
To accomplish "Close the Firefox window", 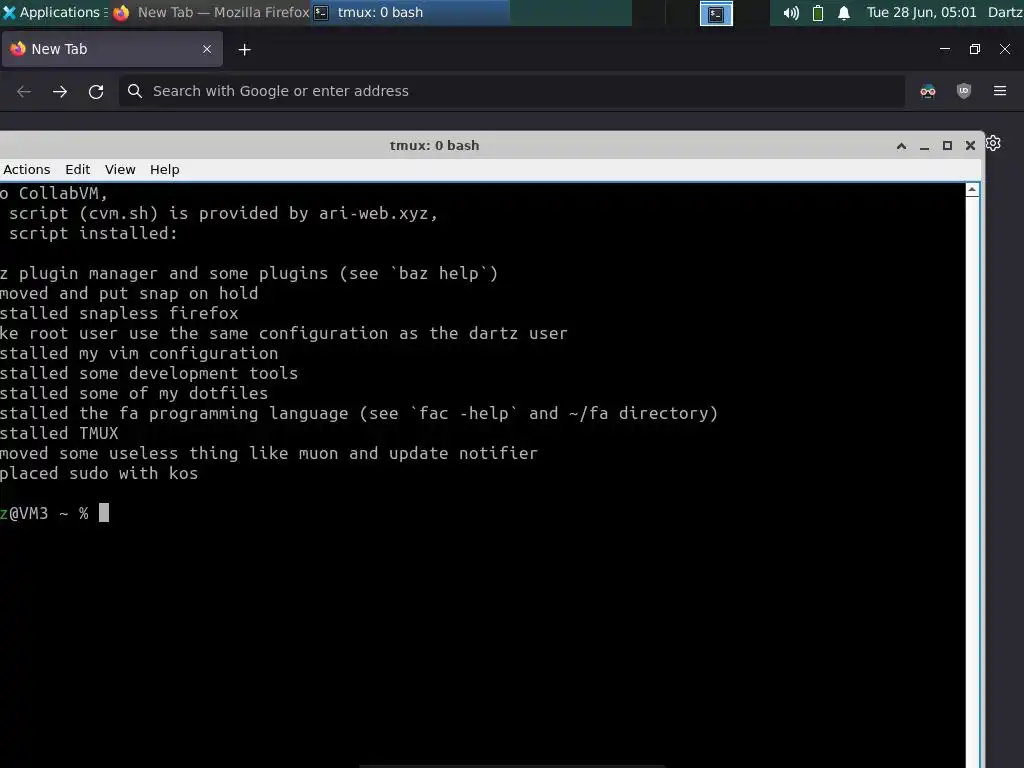I will 1005,49.
